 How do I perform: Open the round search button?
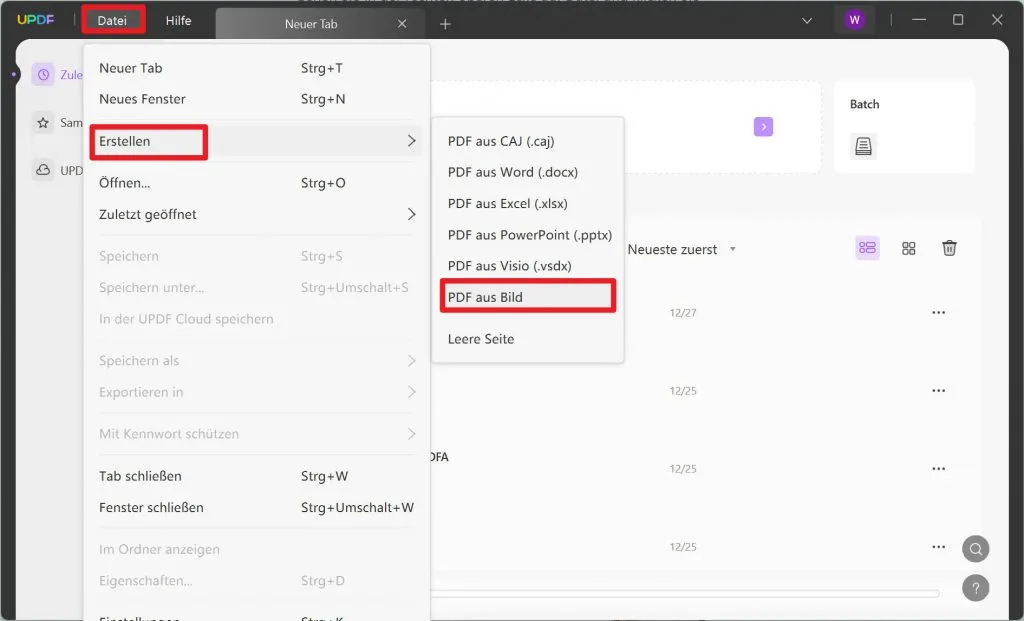pyautogui.click(x=976, y=549)
